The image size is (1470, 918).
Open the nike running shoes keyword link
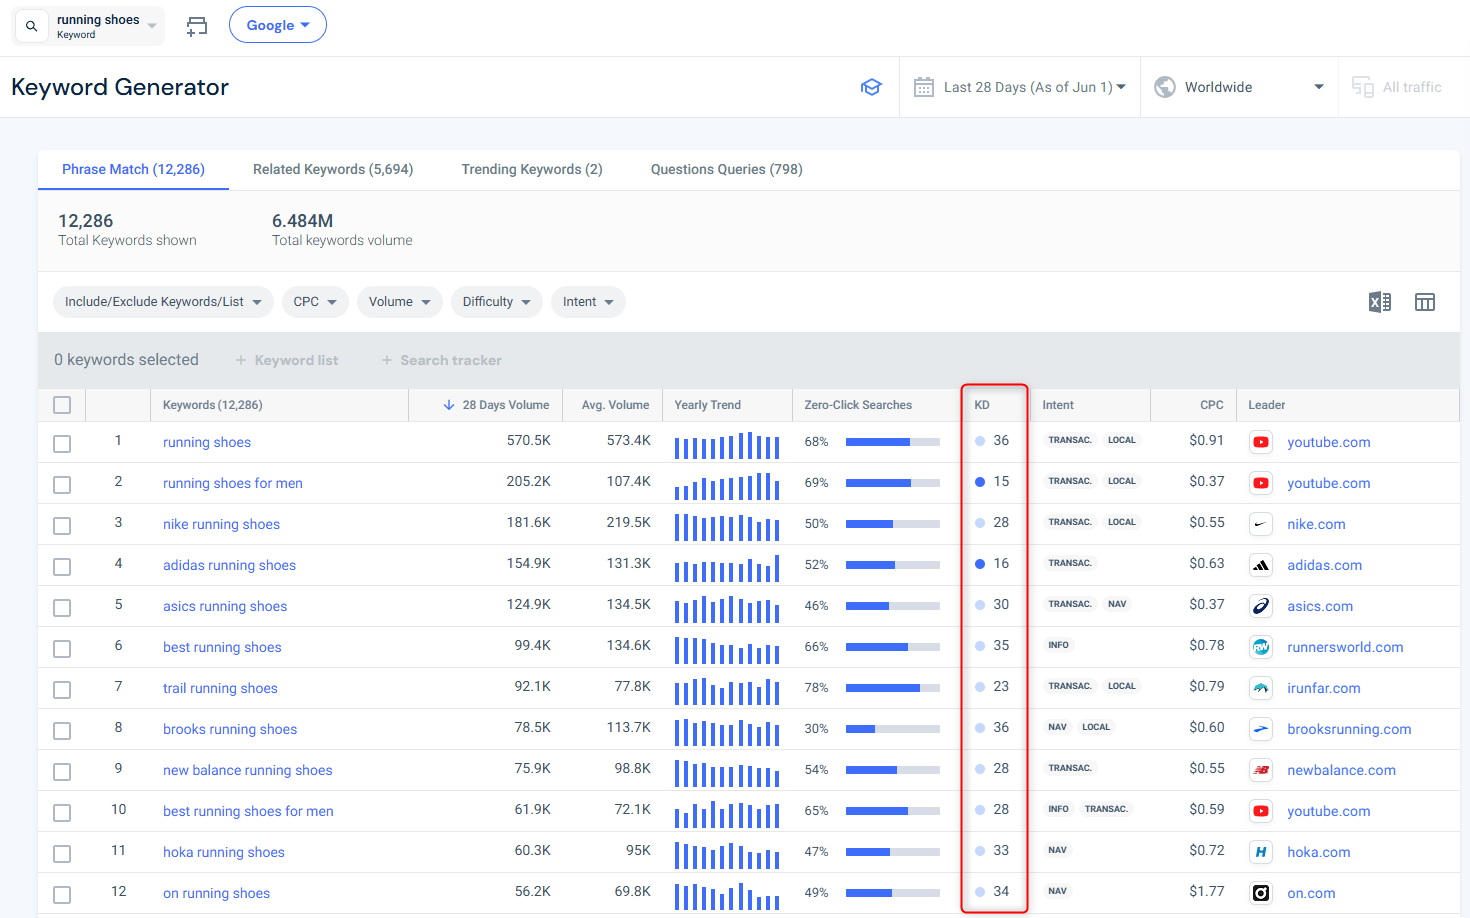(x=221, y=524)
